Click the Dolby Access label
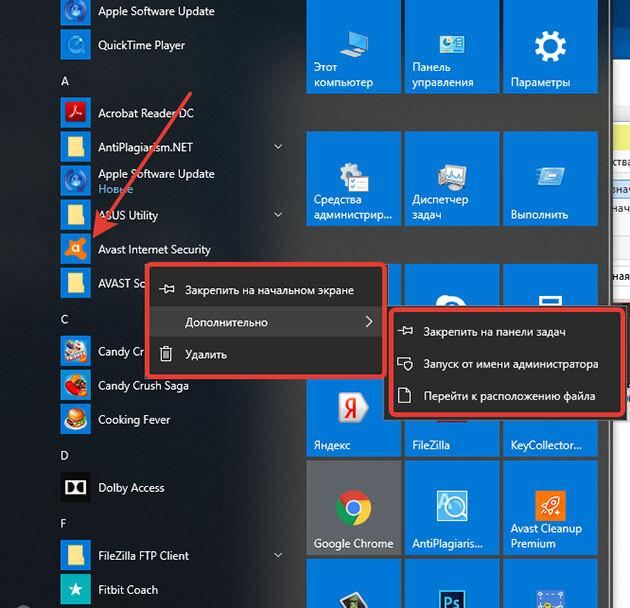630x608 pixels. [131, 487]
